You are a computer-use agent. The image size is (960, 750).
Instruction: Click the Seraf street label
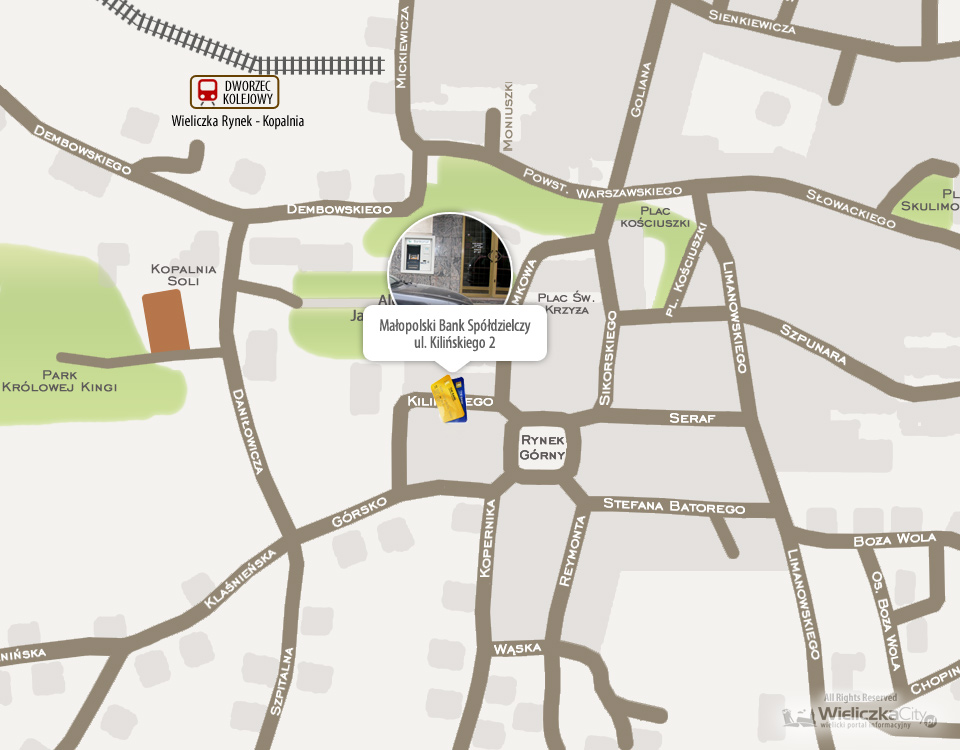(x=692, y=418)
